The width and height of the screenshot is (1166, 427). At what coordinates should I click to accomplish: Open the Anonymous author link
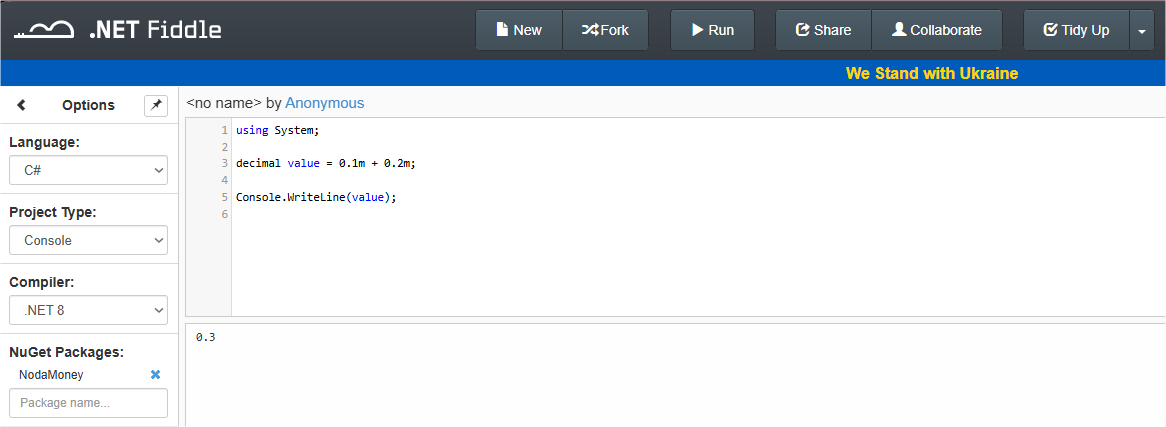coord(325,103)
